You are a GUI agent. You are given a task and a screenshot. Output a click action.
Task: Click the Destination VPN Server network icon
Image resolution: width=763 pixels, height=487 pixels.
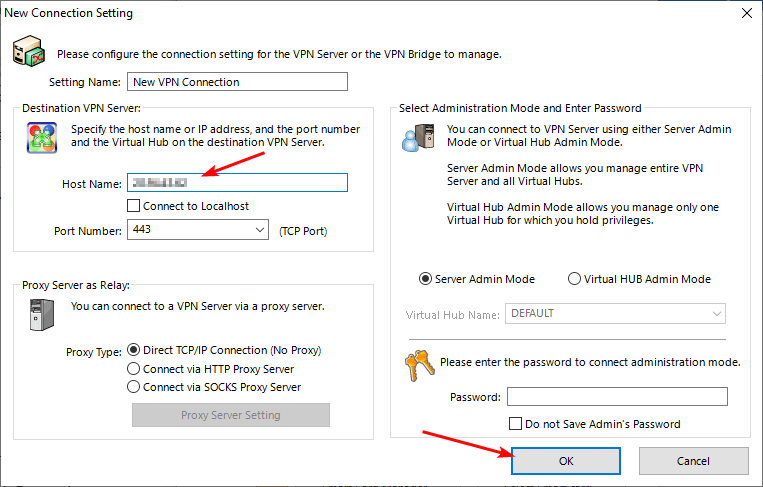pyautogui.click(x=41, y=137)
